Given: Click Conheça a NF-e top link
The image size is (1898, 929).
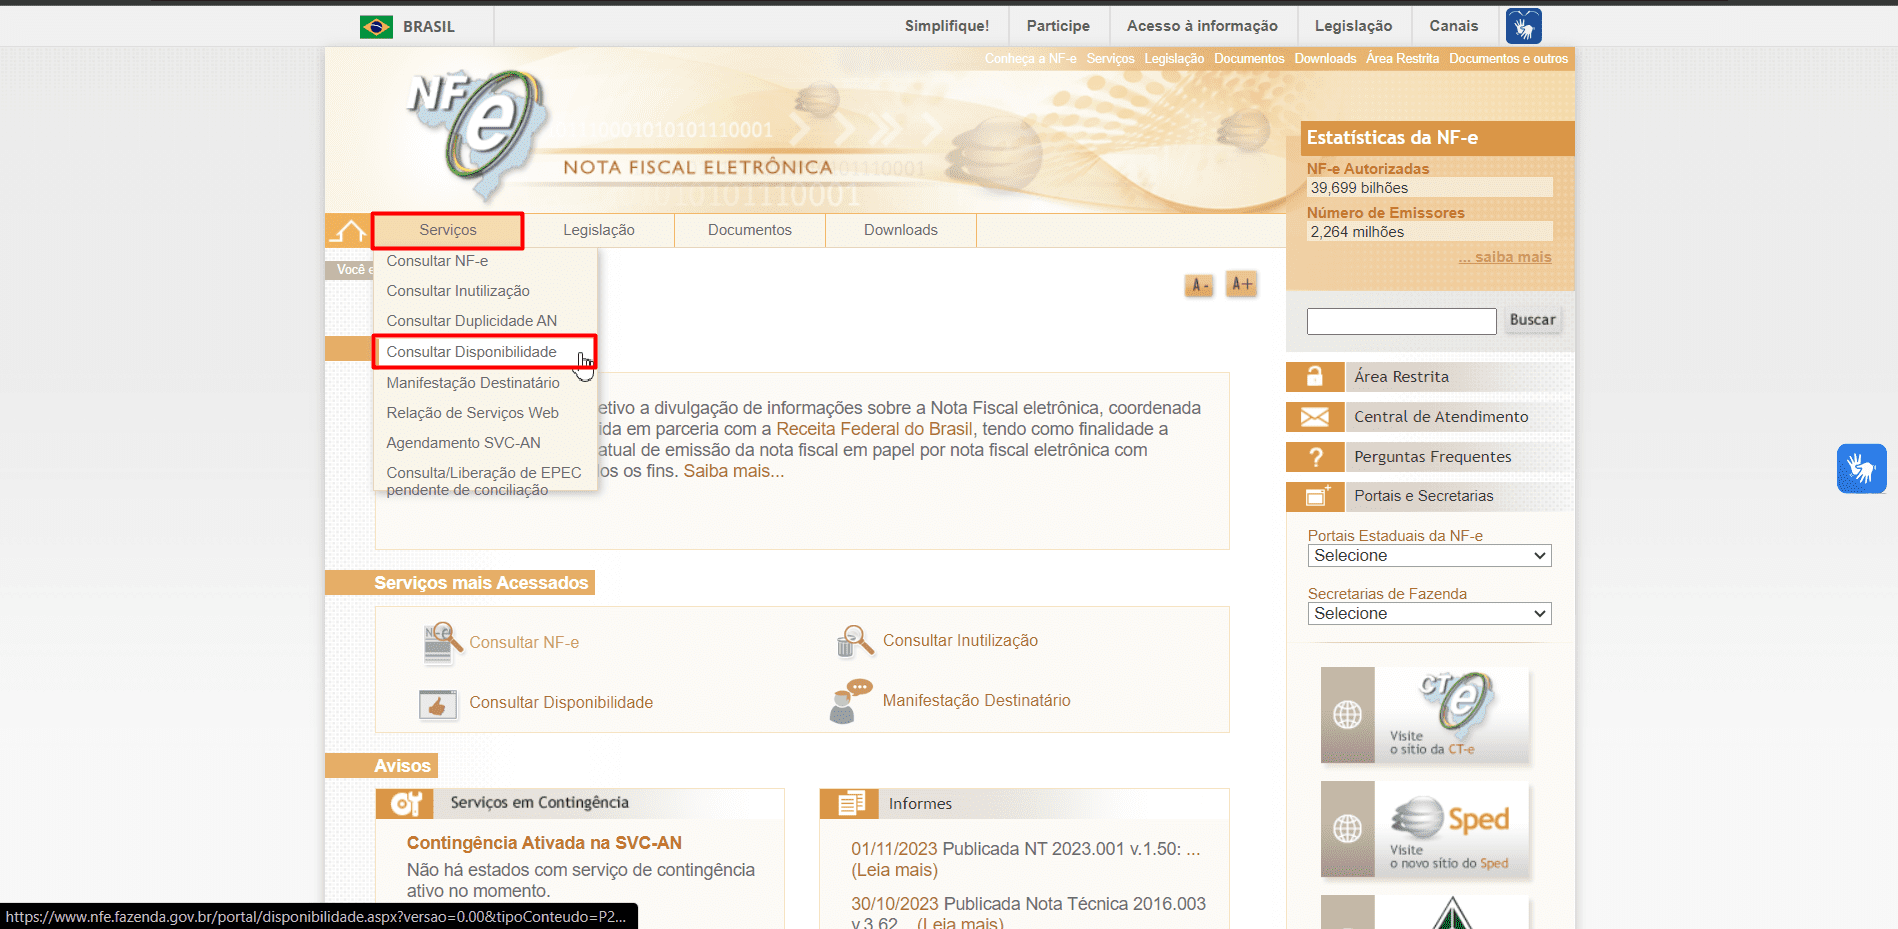Looking at the screenshot, I should 1030,59.
